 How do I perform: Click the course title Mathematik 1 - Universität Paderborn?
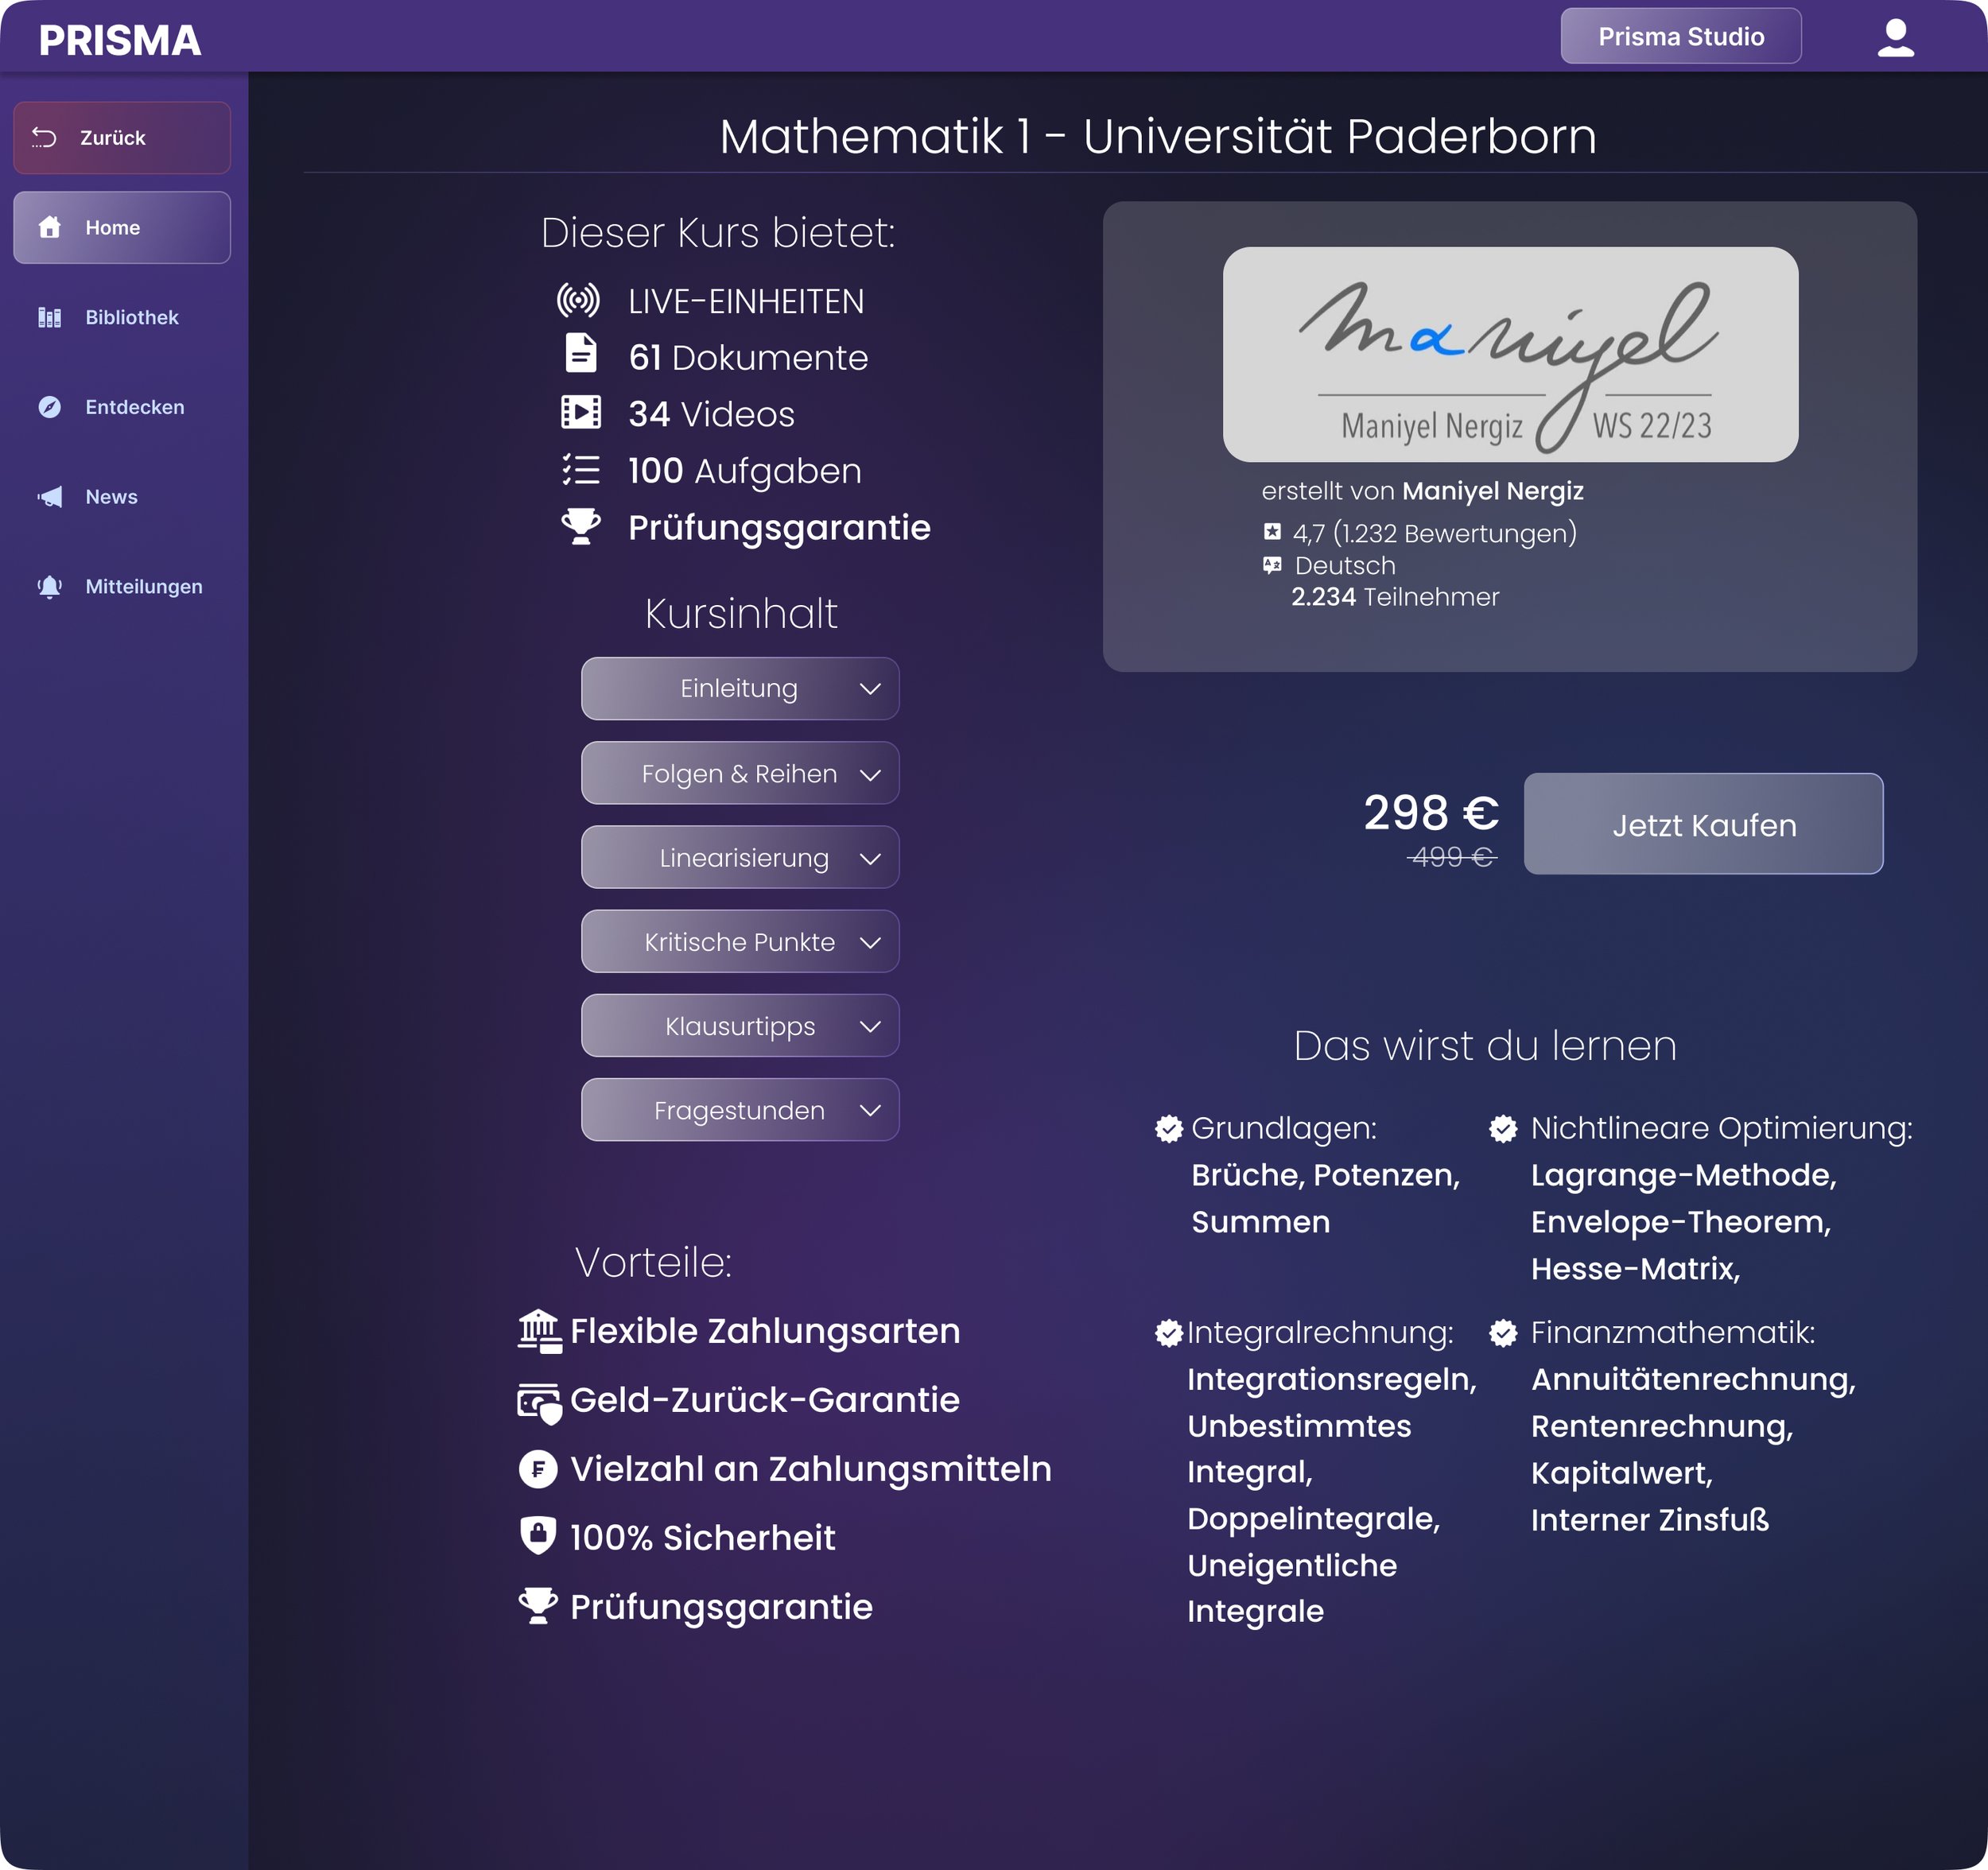click(x=1158, y=136)
